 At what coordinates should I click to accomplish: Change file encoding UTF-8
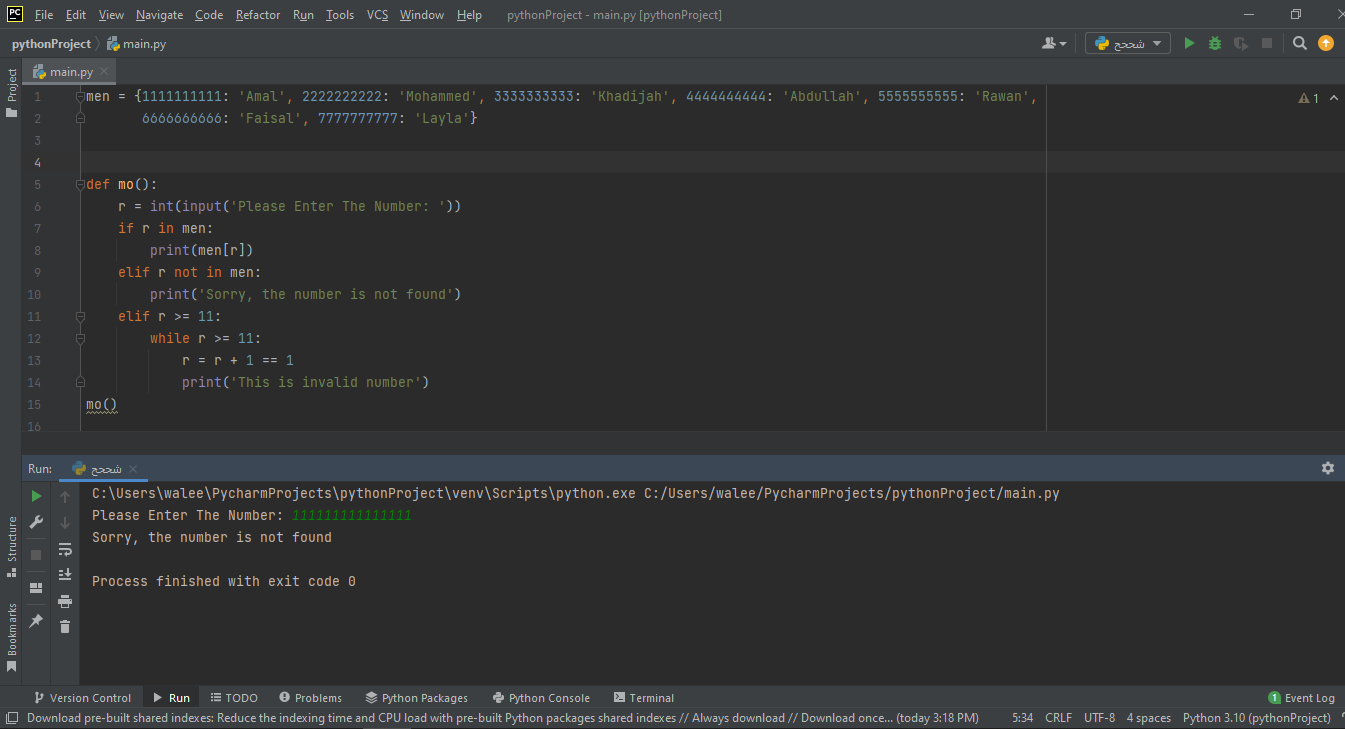point(1099,718)
